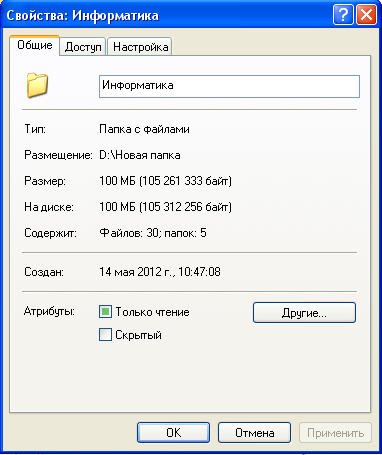The image size is (382, 455).
Task: Open the Настройка tab
Action: click(140, 47)
